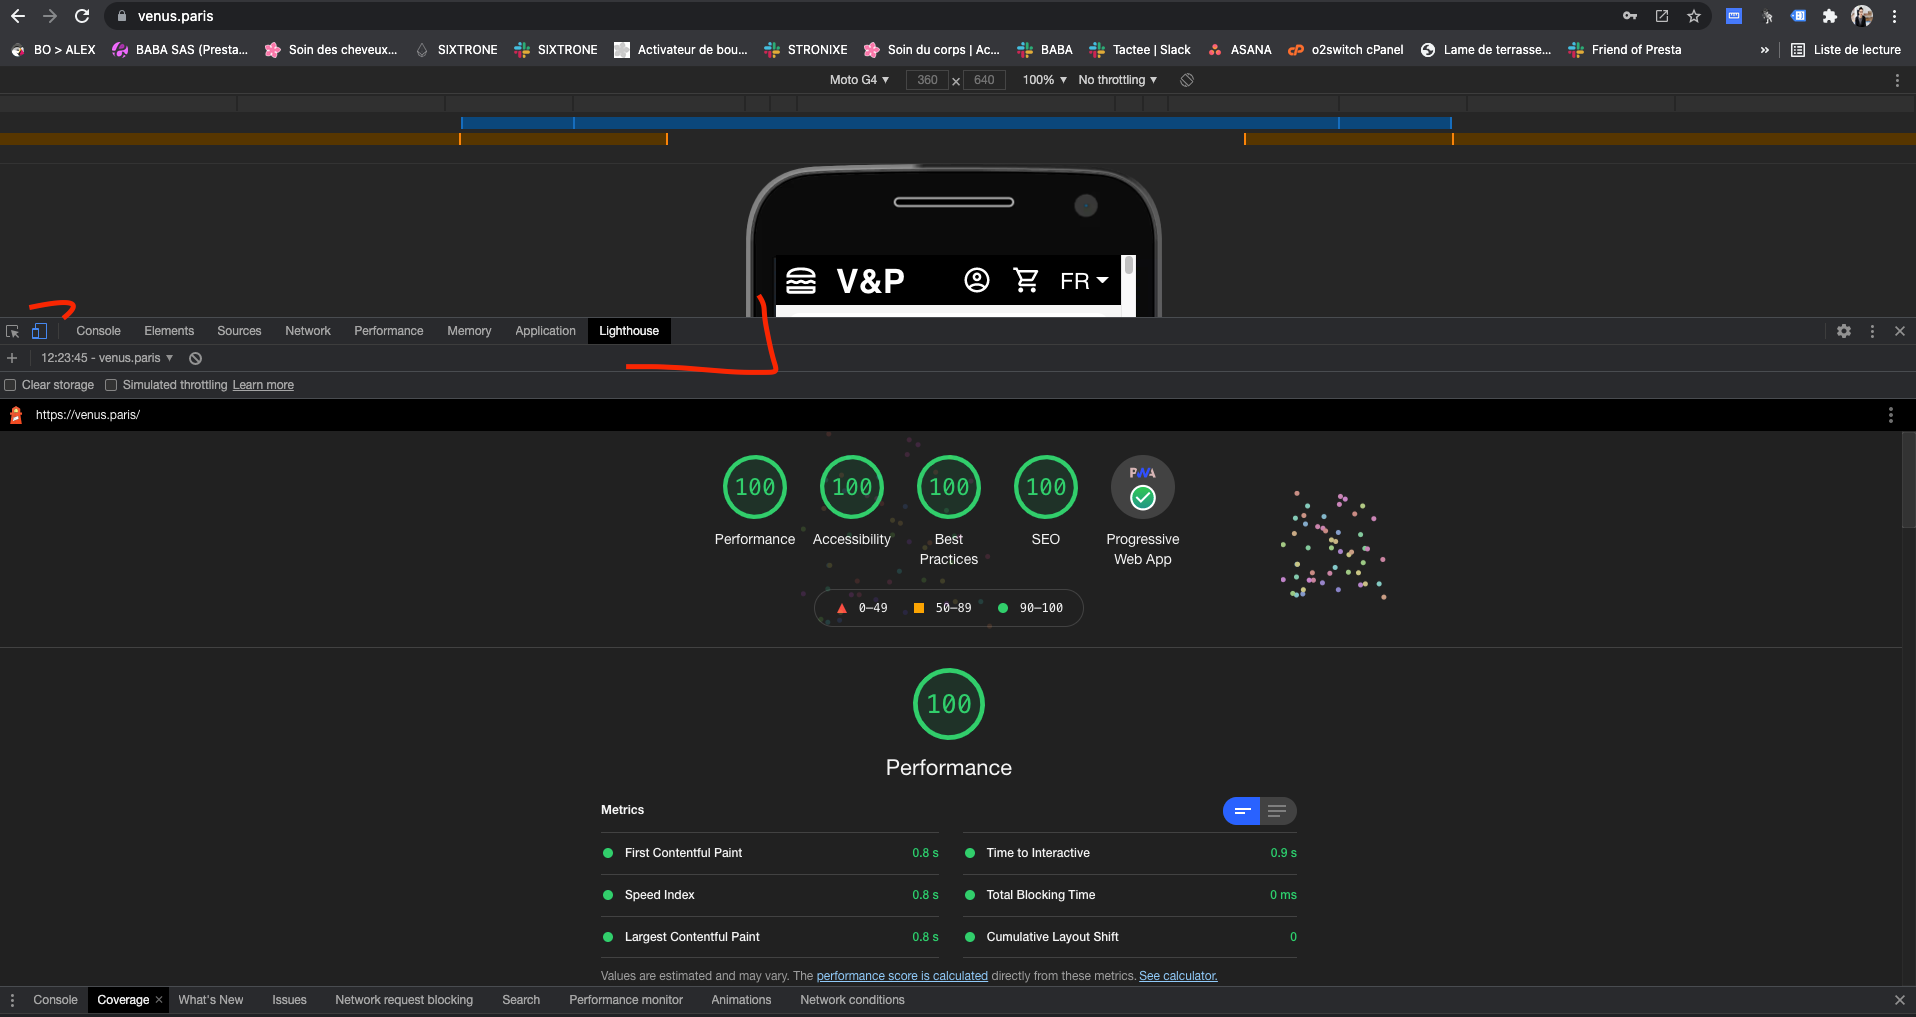Close the Coverage drawer tab
Screen dimensions: 1916x1017
pyautogui.click(x=159, y=1000)
